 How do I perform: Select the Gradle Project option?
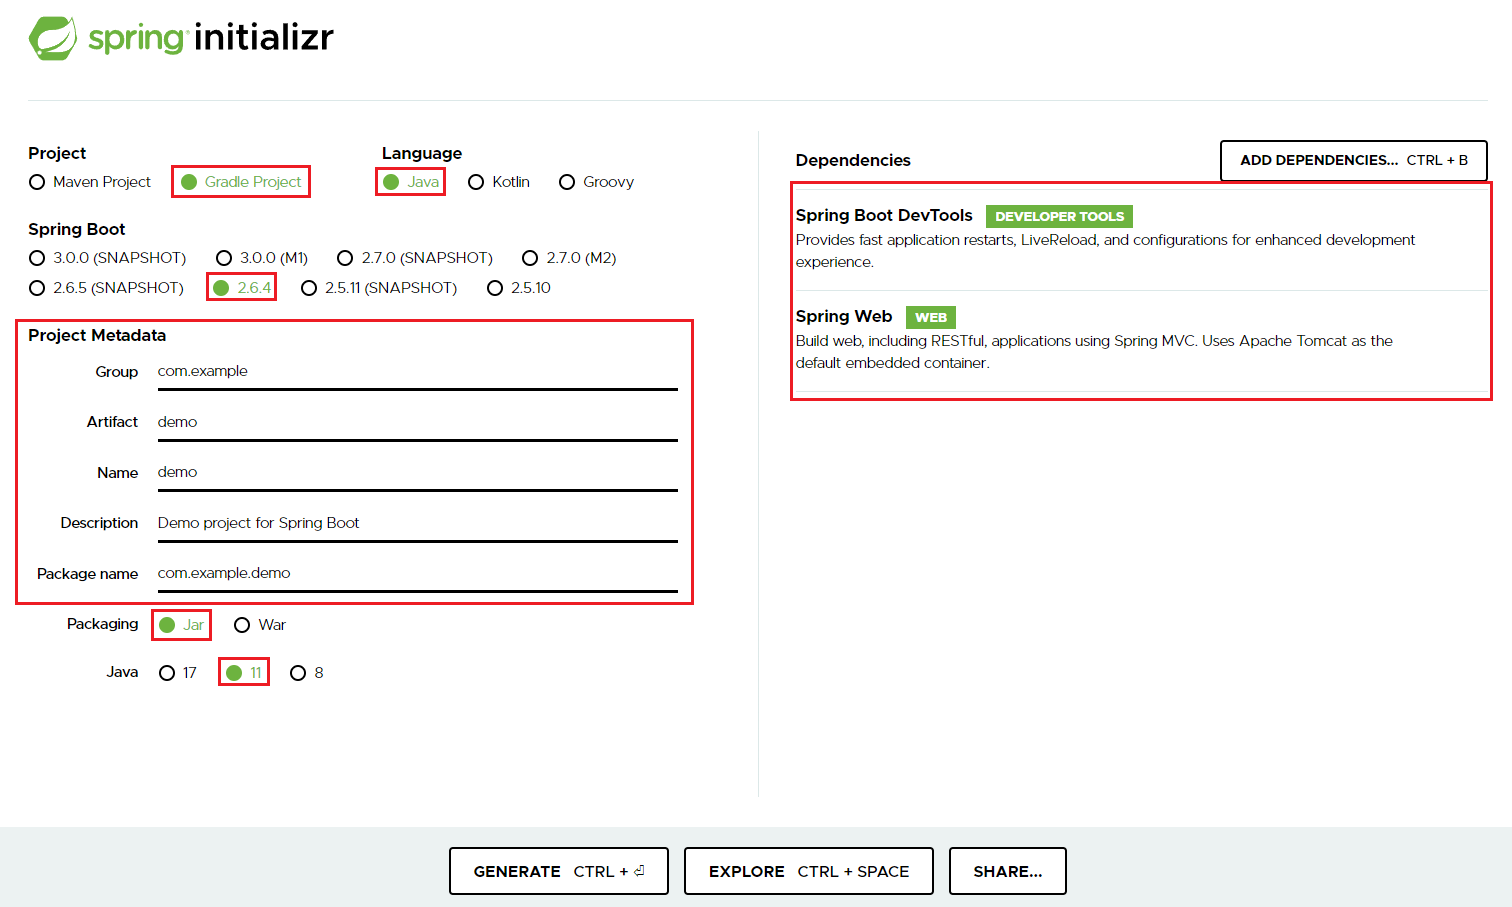point(241,182)
